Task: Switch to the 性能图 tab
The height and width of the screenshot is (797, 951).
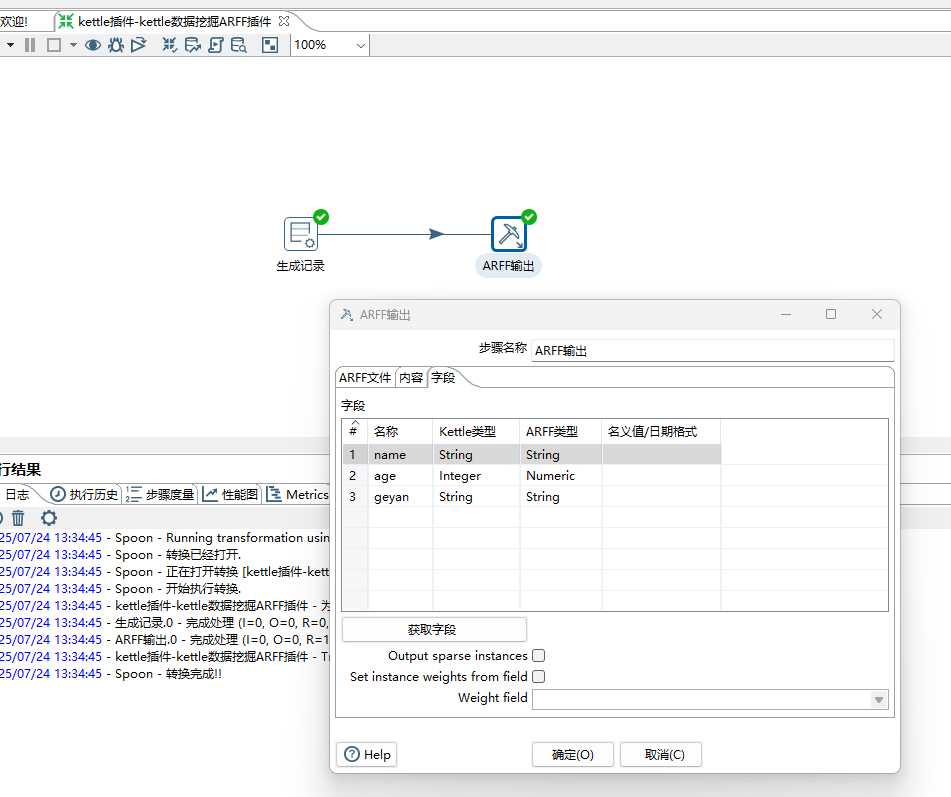Action: pyautogui.click(x=230, y=495)
